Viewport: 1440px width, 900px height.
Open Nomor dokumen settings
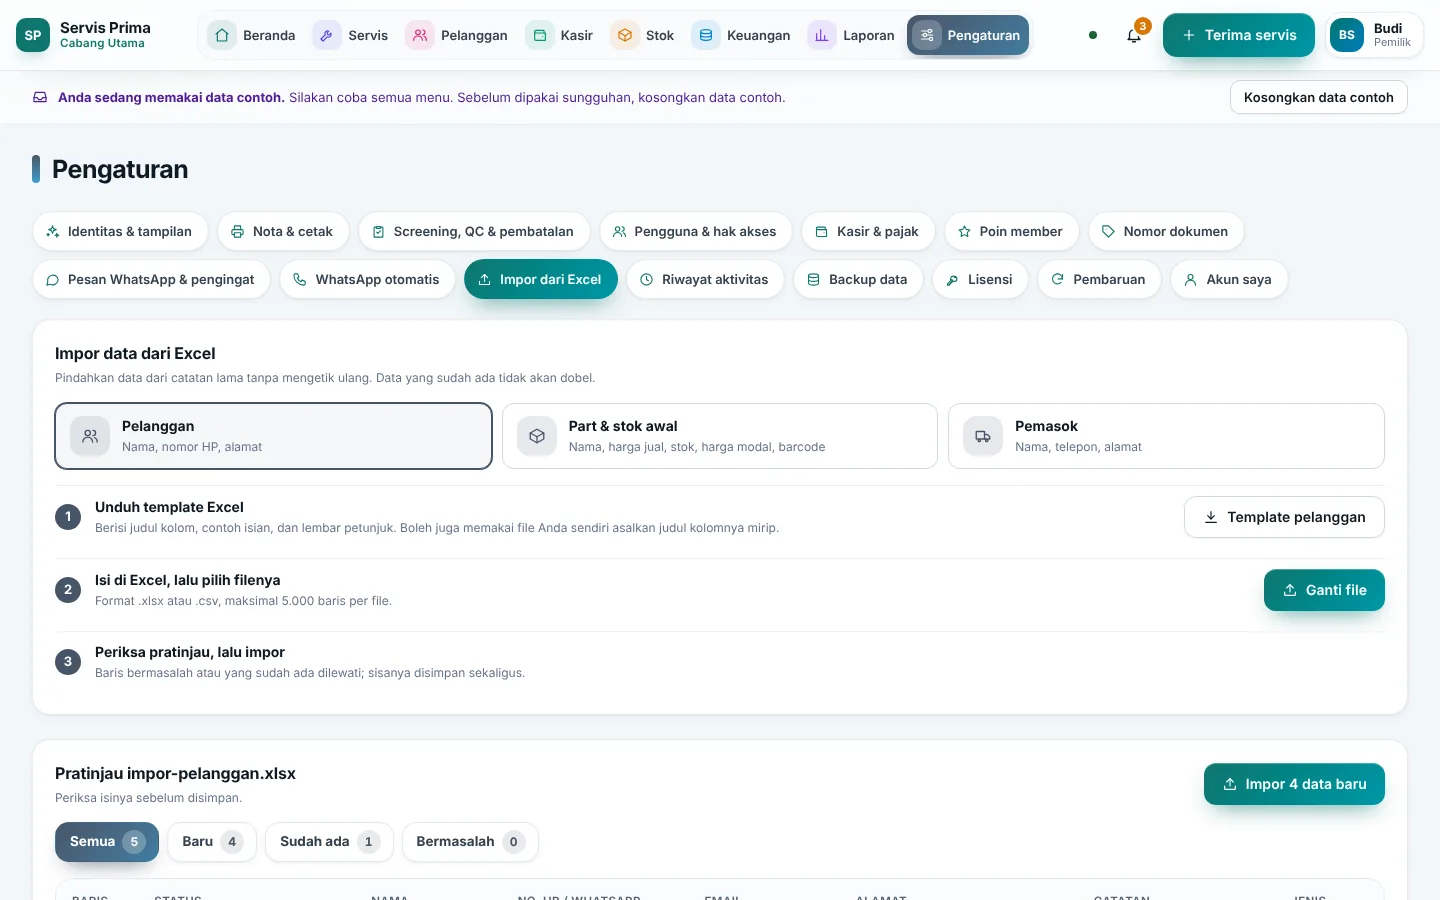1166,231
